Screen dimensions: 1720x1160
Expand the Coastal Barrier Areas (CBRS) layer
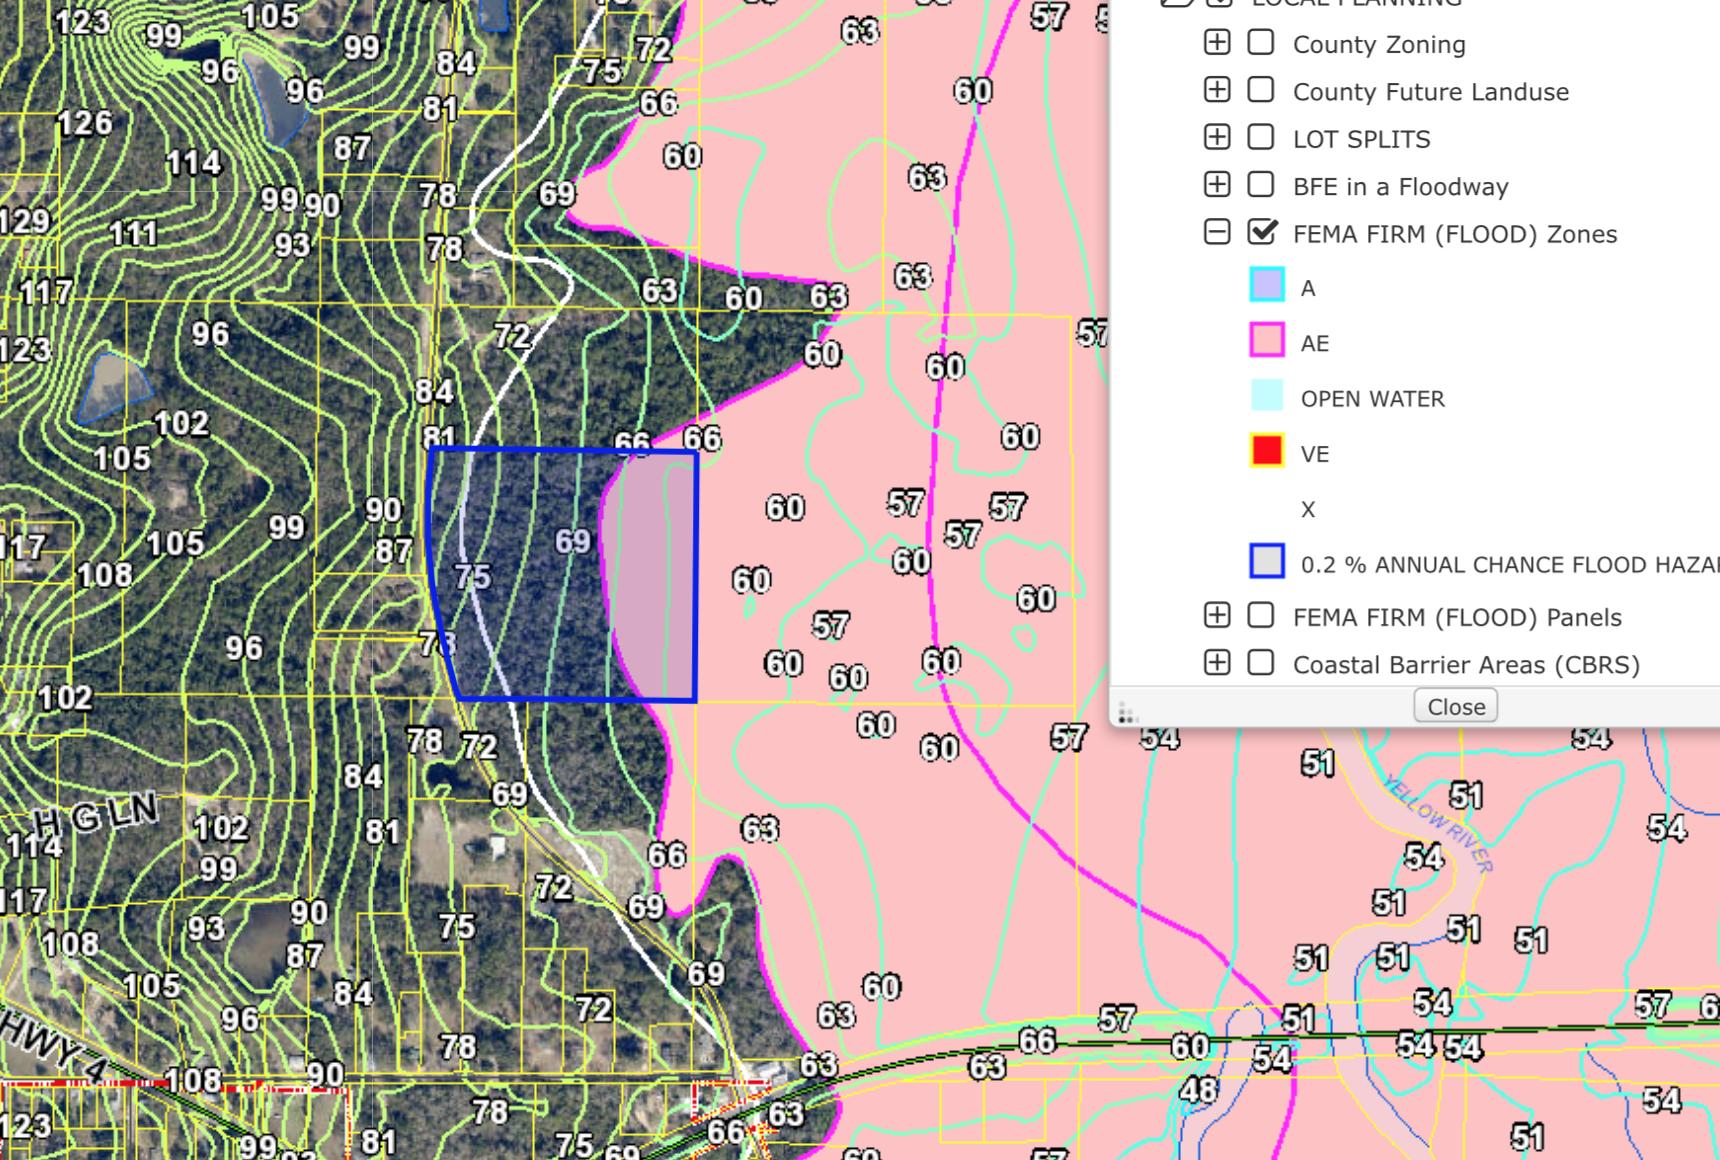point(1216,663)
